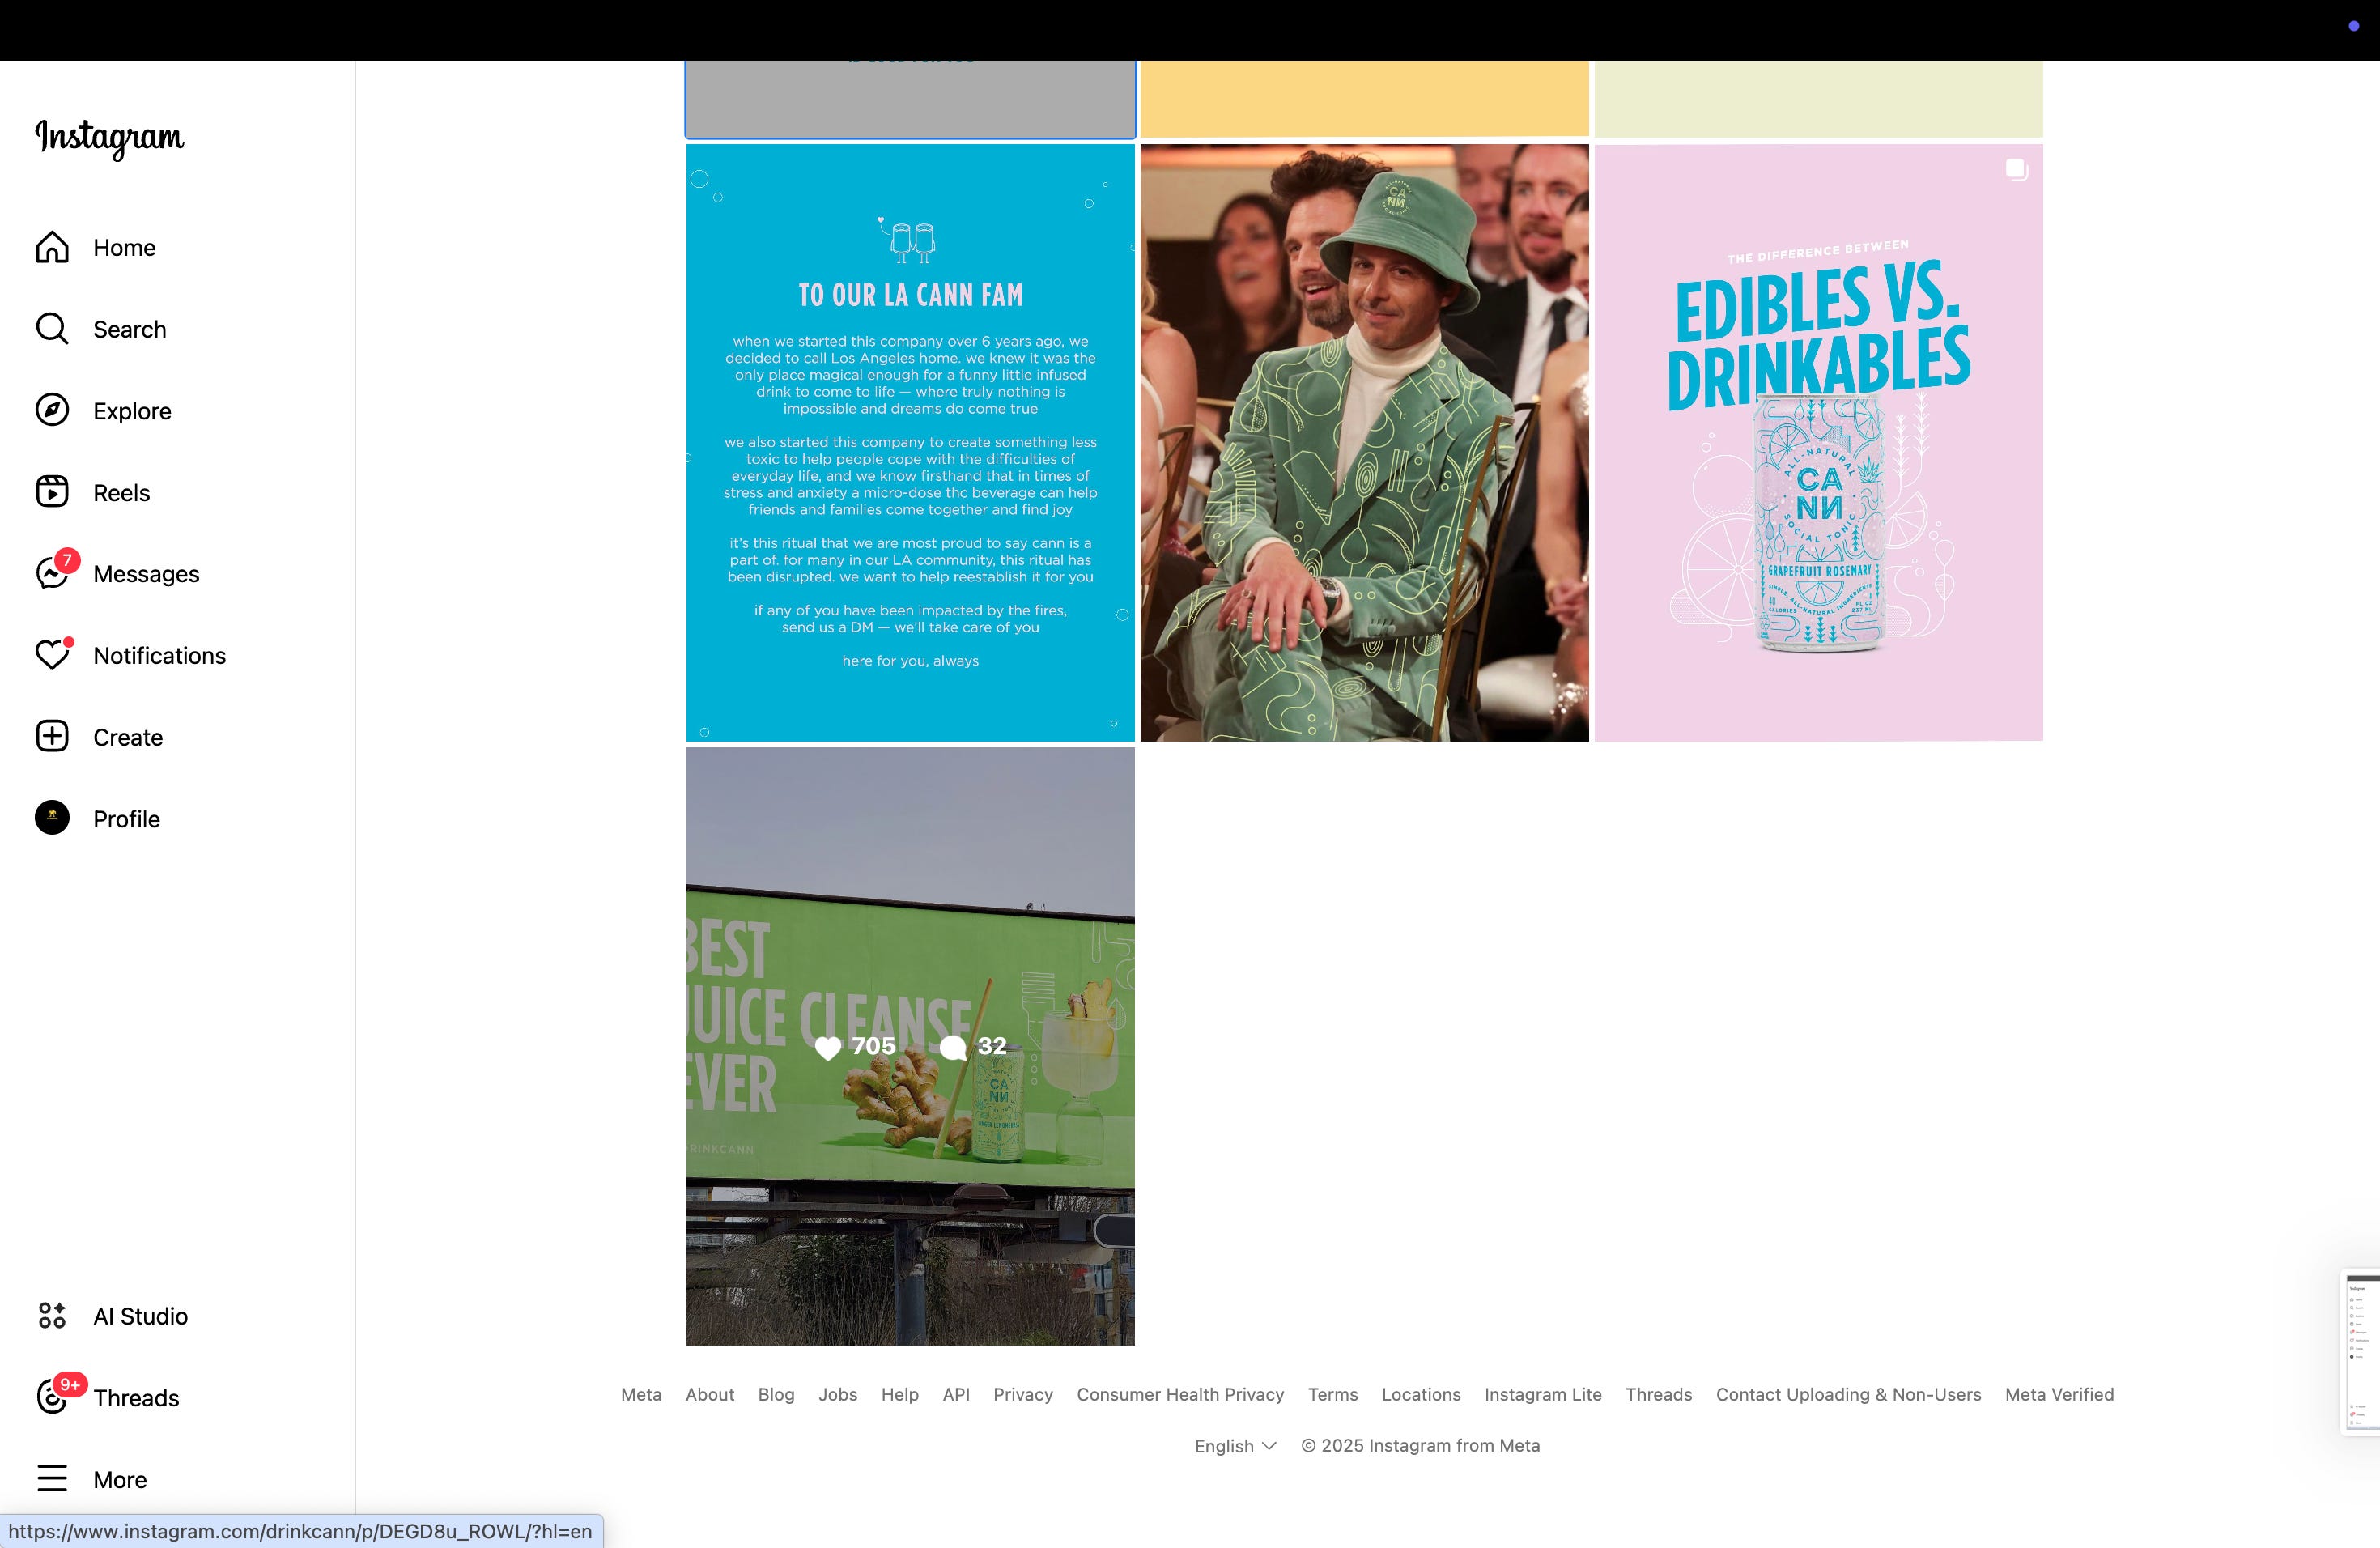The height and width of the screenshot is (1548, 2380).
Task: Open Search from the sidebar
Action: coord(52,329)
